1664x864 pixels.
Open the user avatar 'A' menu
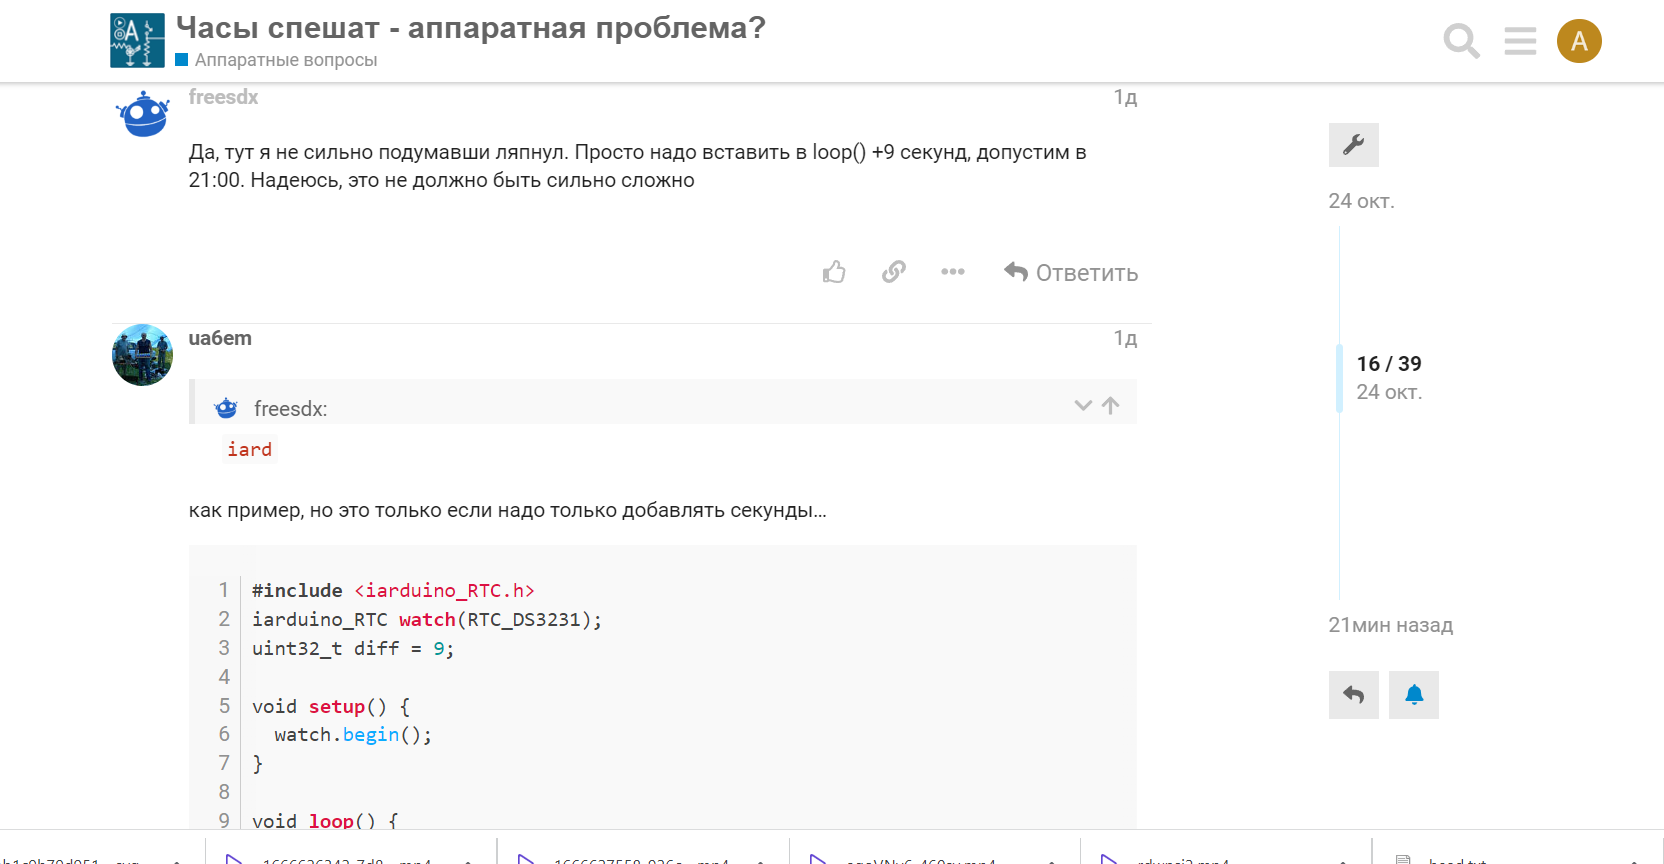click(1579, 41)
